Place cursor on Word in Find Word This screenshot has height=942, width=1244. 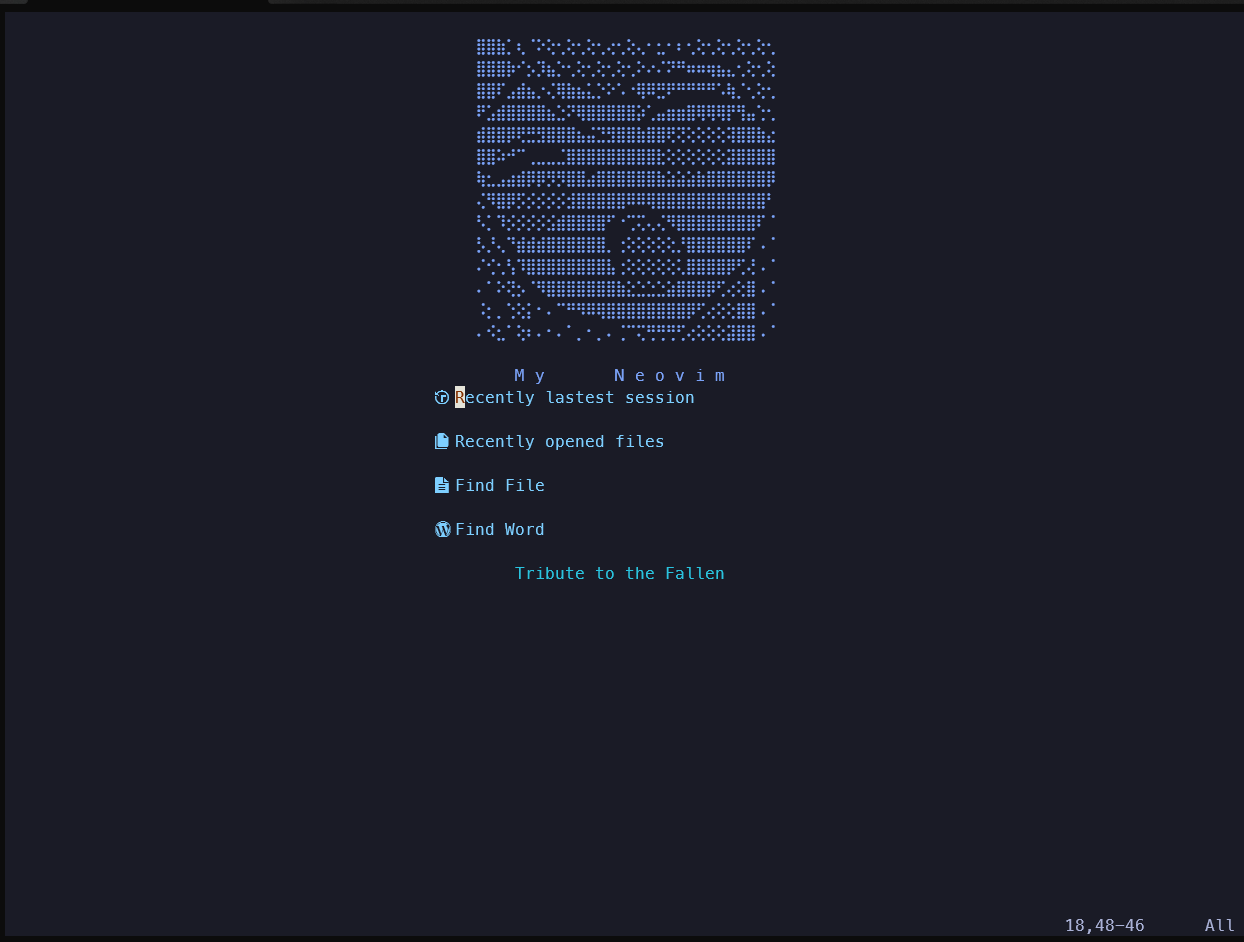click(524, 530)
